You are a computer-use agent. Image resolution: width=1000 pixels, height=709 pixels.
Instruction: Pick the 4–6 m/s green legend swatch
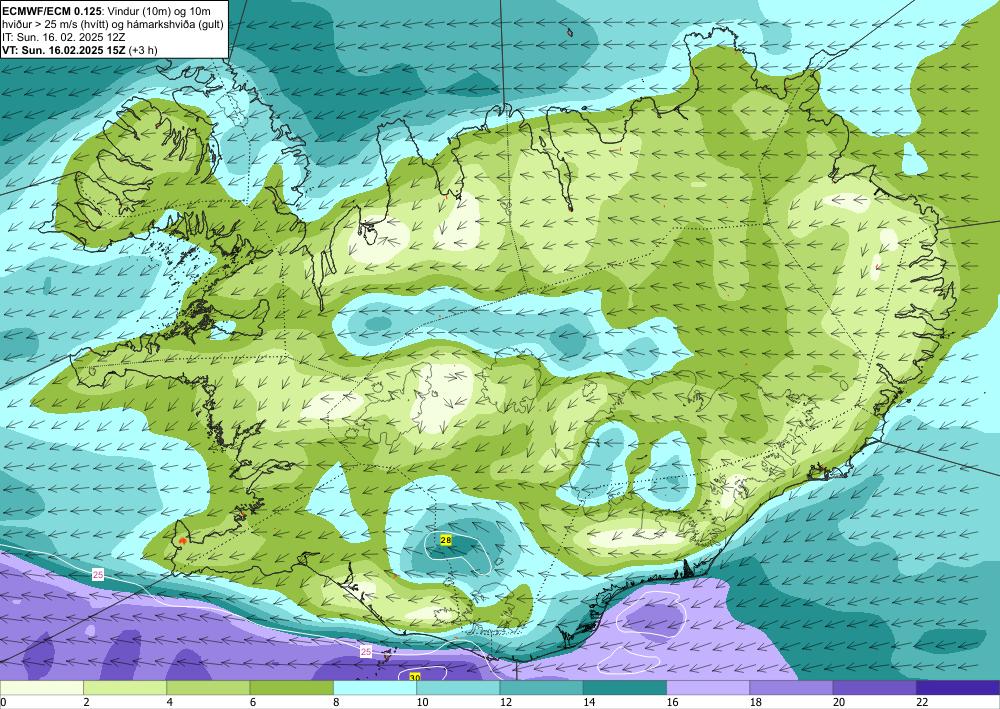coord(209,688)
